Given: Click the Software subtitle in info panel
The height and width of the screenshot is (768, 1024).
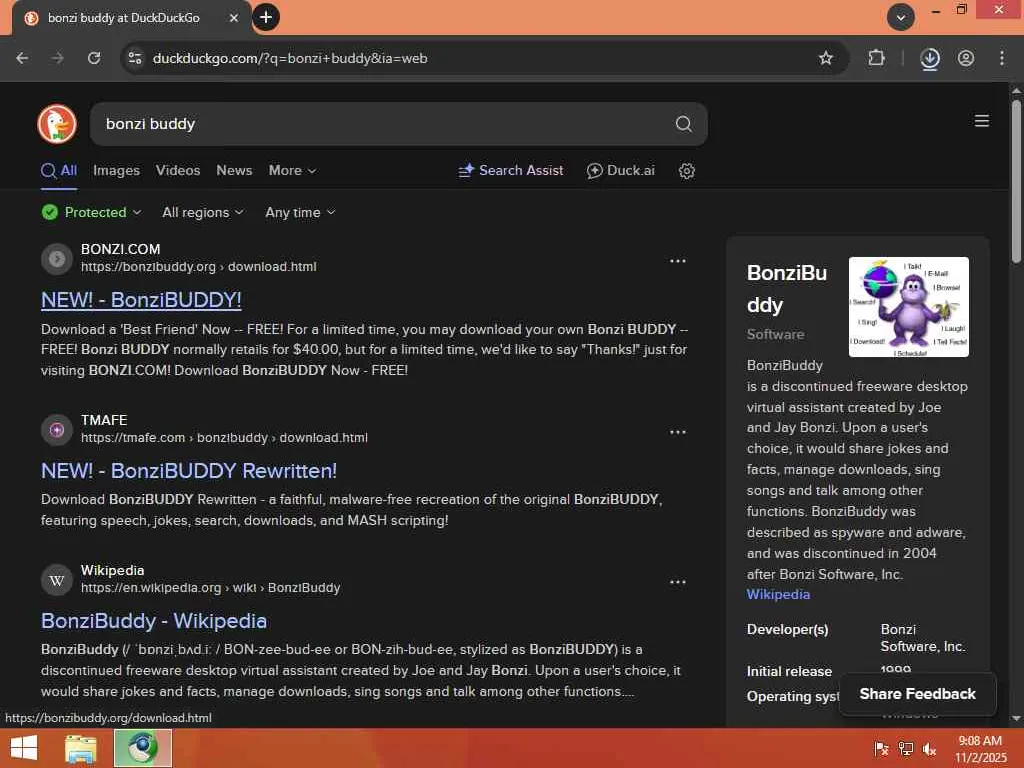Looking at the screenshot, I should pyautogui.click(x=775, y=334).
